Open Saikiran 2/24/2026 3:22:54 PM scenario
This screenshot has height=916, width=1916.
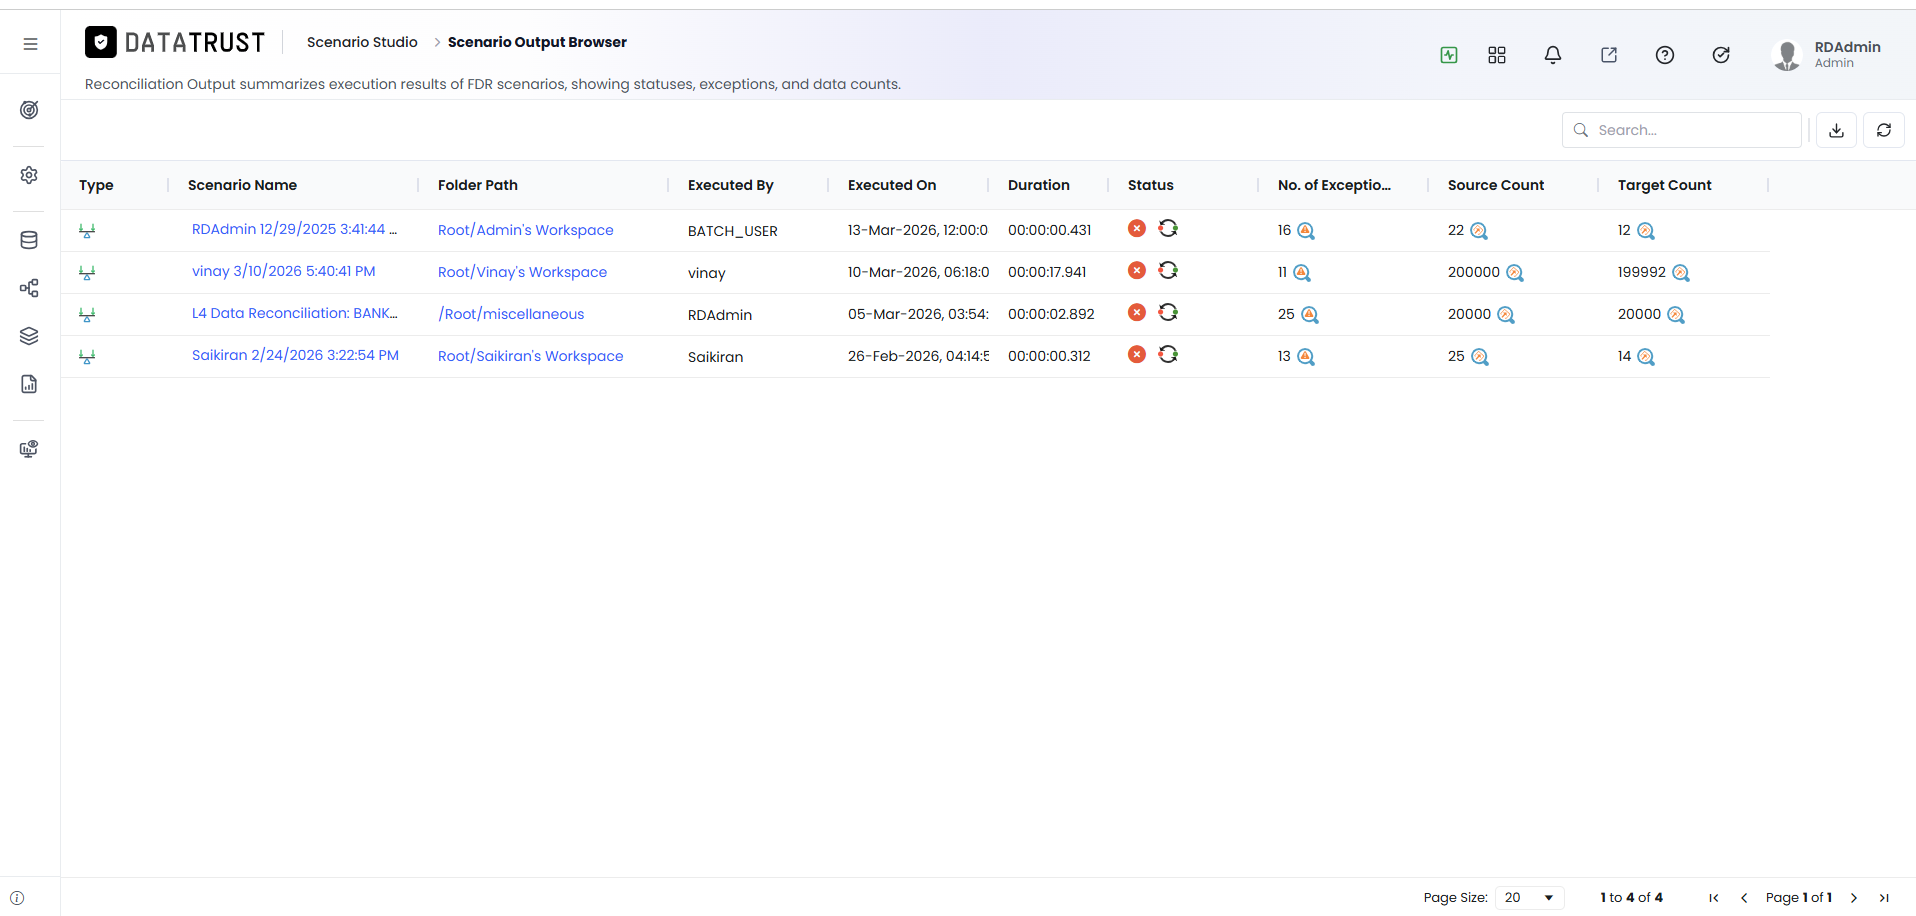[x=295, y=355]
